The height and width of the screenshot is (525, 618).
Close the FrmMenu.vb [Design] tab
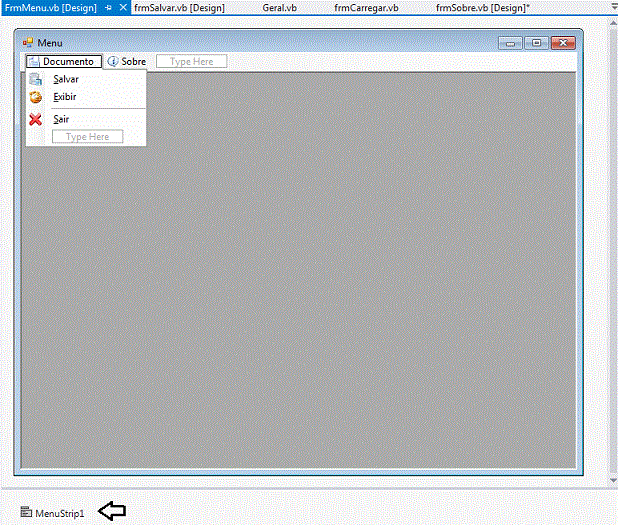click(x=123, y=7)
